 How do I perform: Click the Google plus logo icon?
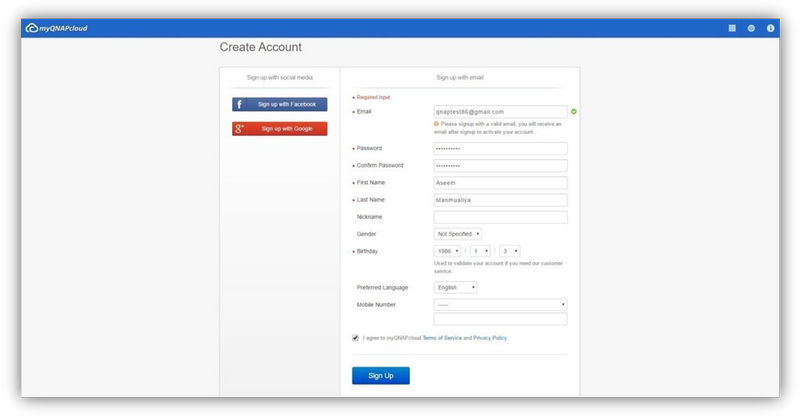(240, 129)
